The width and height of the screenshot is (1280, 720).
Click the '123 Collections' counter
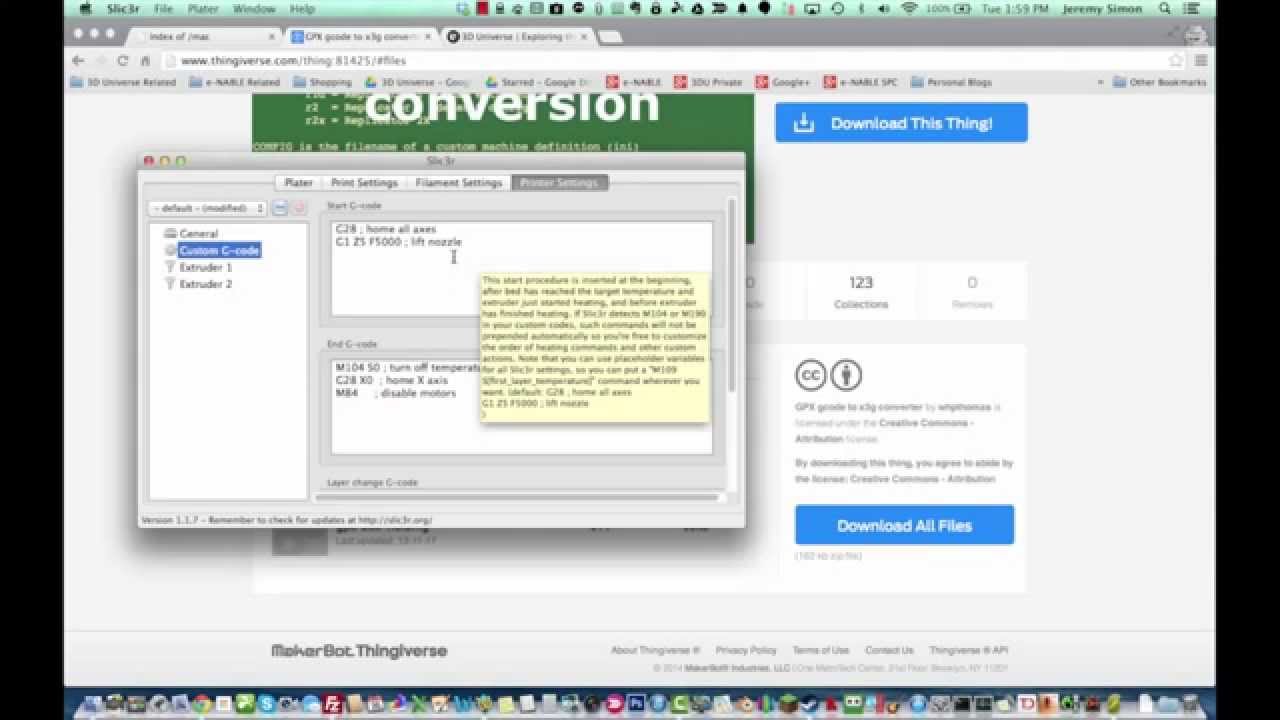(x=860, y=291)
